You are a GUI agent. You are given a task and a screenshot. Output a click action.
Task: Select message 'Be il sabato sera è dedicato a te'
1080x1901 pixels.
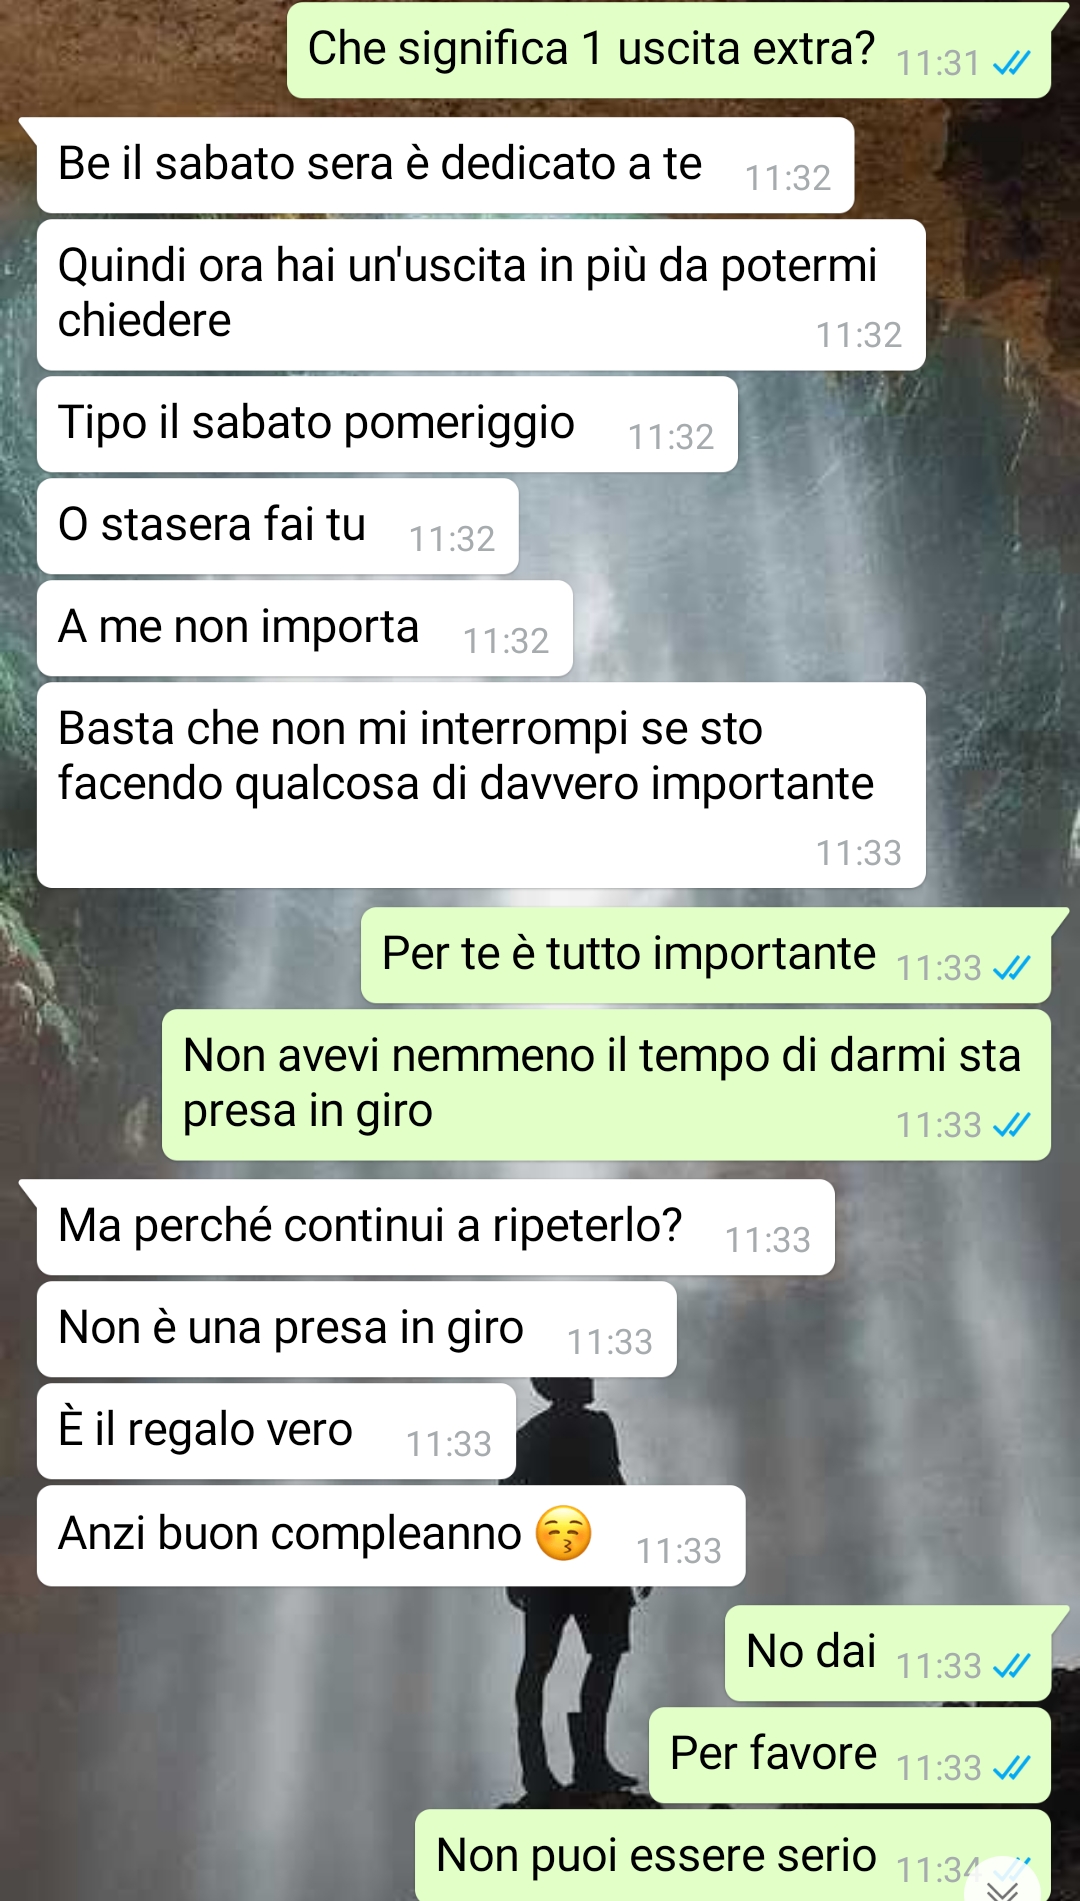tap(445, 166)
